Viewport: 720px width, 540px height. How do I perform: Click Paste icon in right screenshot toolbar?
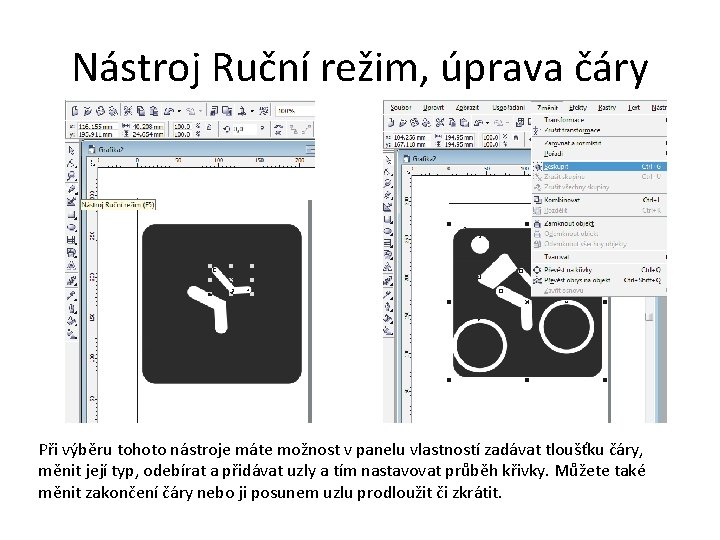point(464,123)
